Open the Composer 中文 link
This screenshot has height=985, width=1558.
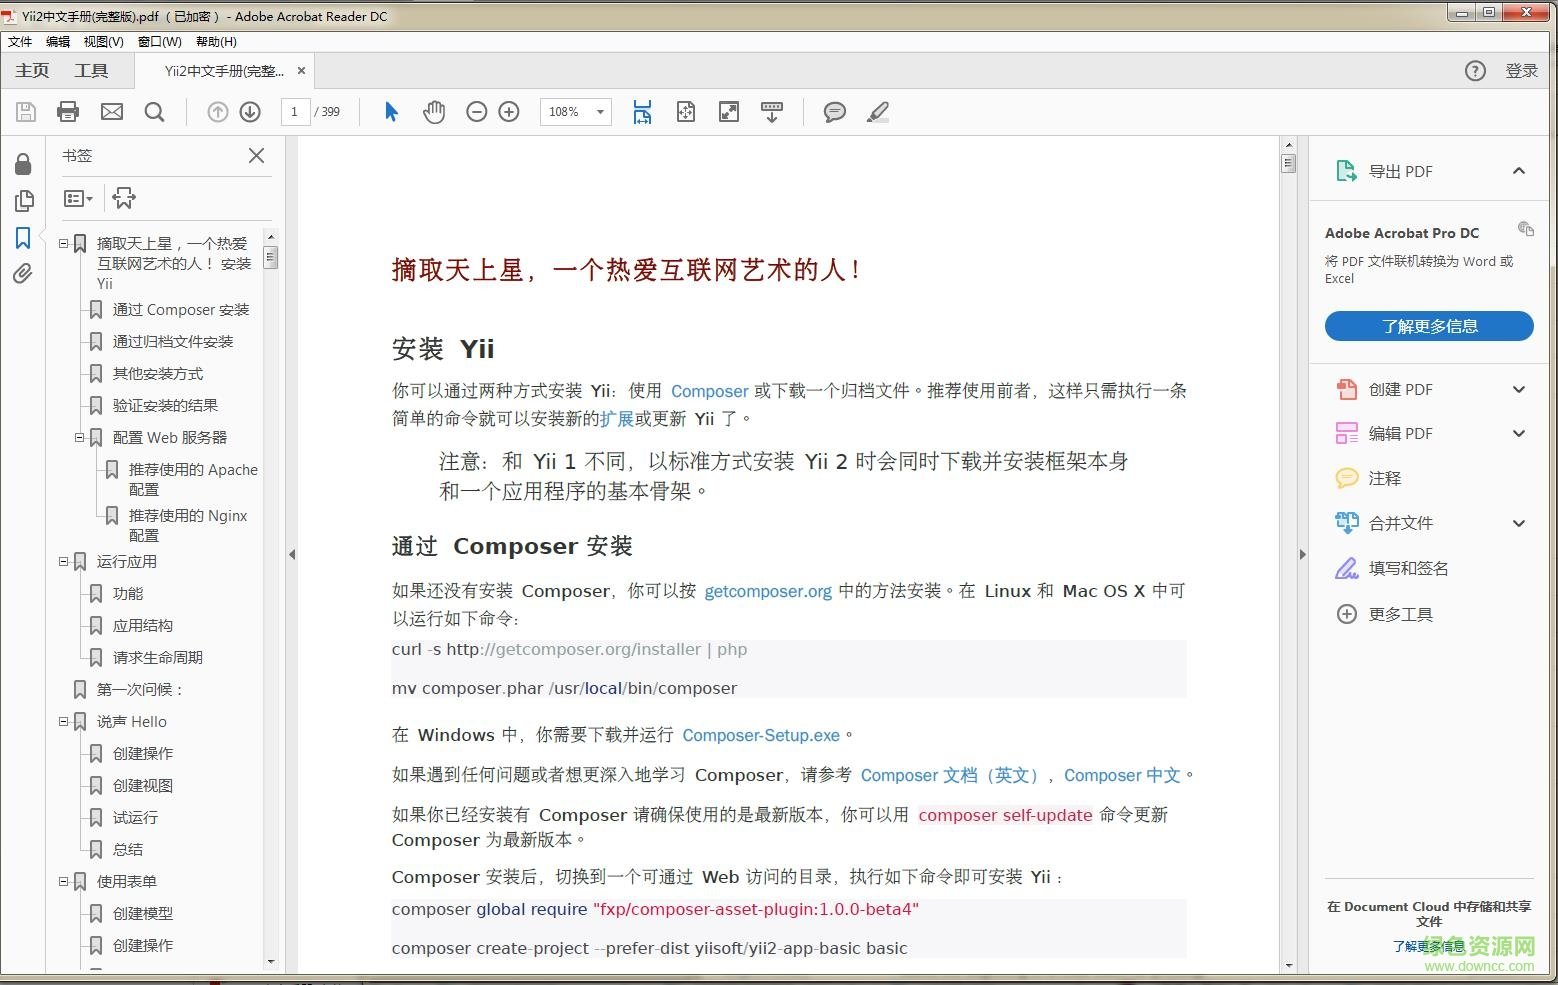coord(1122,775)
